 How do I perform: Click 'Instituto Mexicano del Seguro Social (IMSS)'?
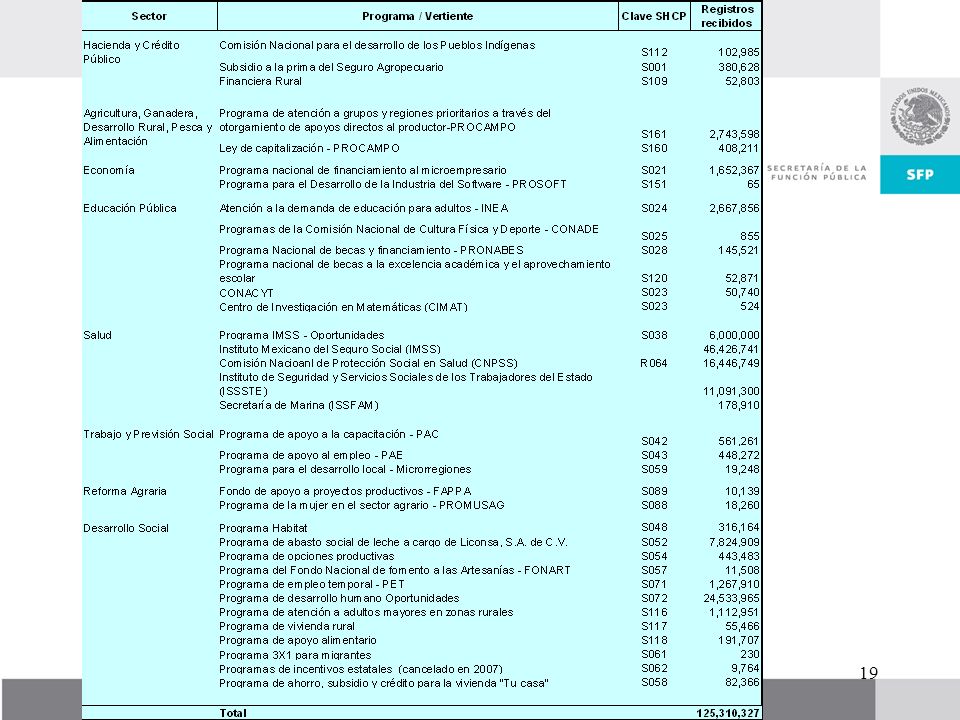(x=330, y=349)
